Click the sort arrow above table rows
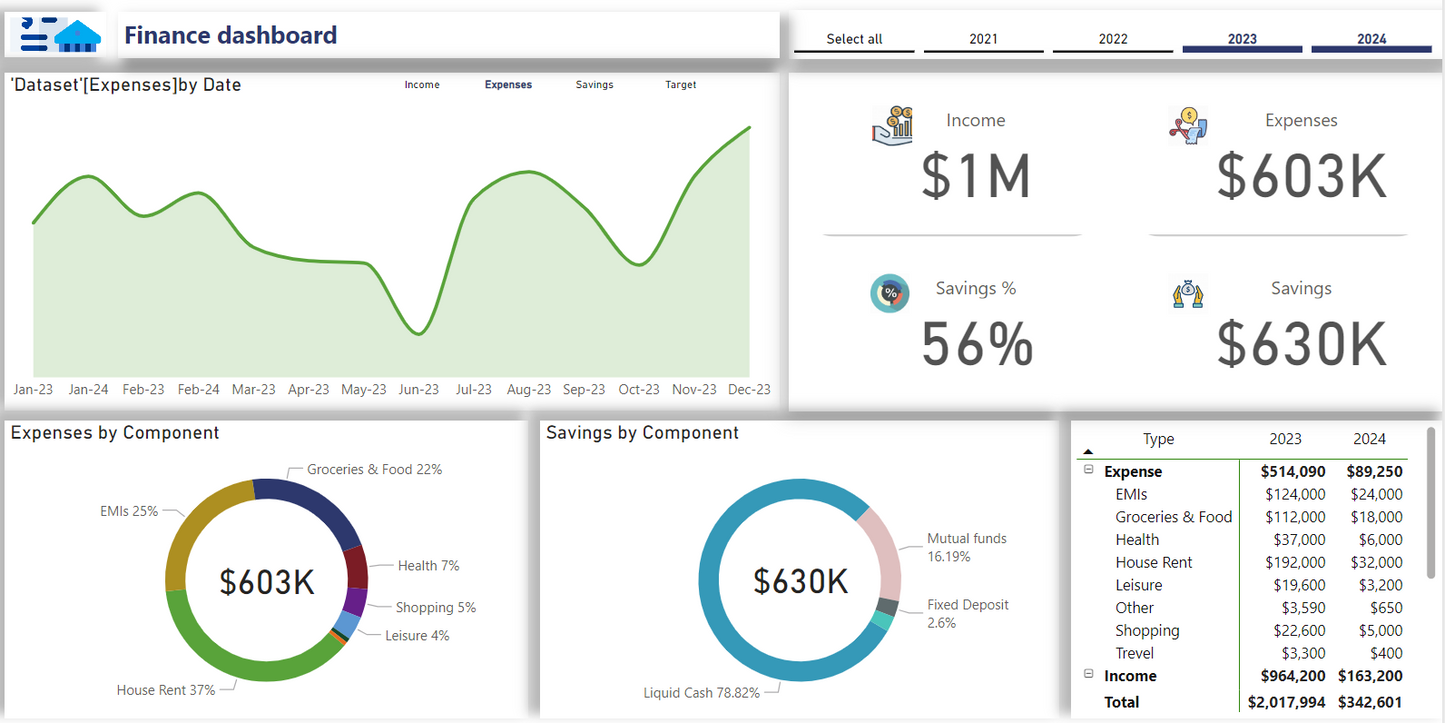The width and height of the screenshot is (1445, 723). click(1088, 452)
